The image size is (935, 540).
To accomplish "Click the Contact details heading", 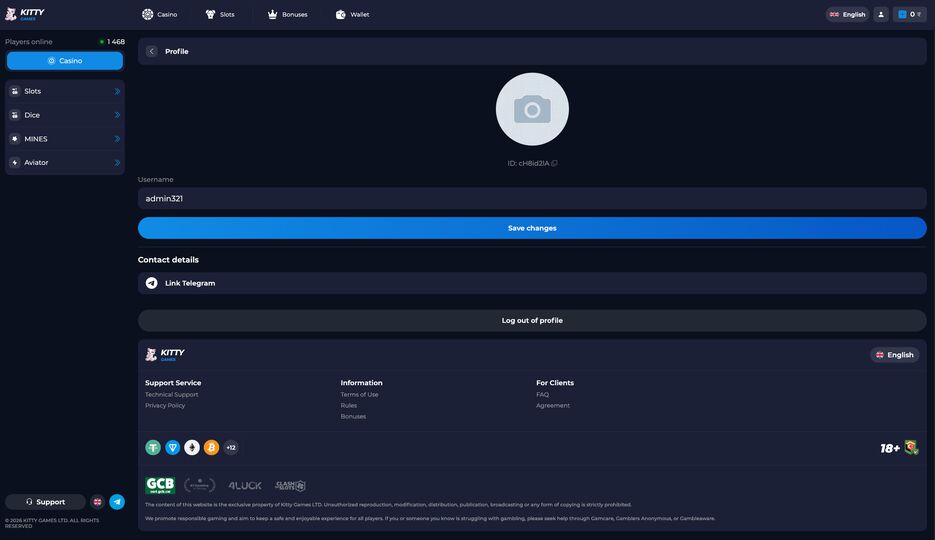I will pos(168,260).
